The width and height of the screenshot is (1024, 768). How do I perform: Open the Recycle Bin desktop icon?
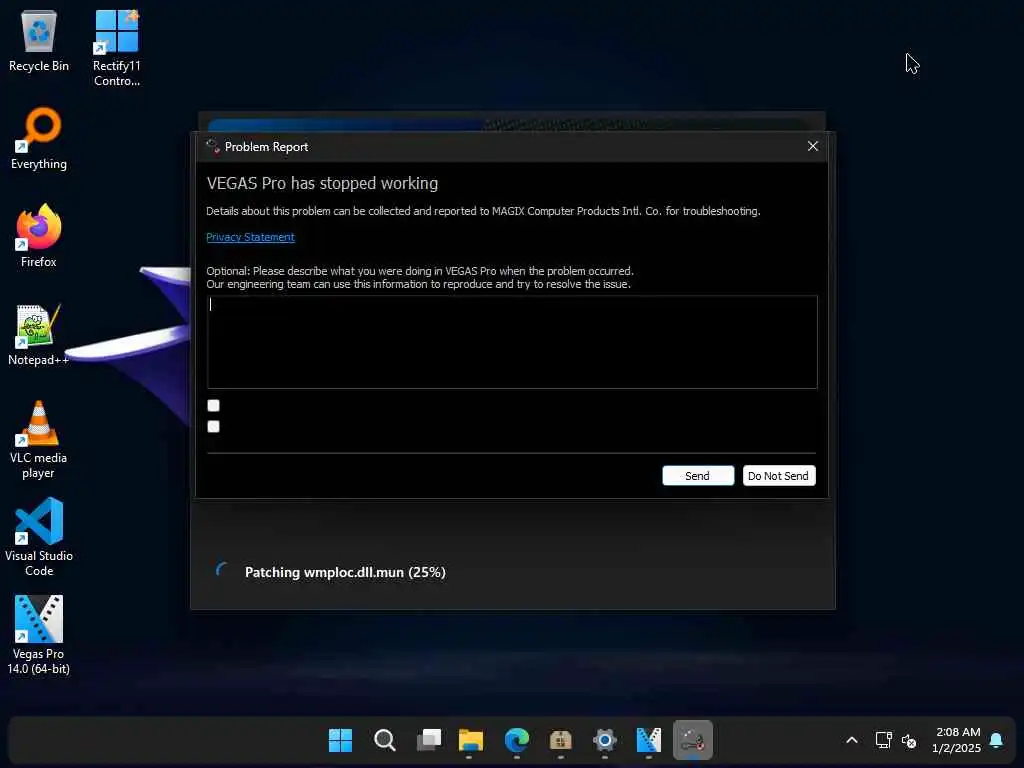coord(39,41)
